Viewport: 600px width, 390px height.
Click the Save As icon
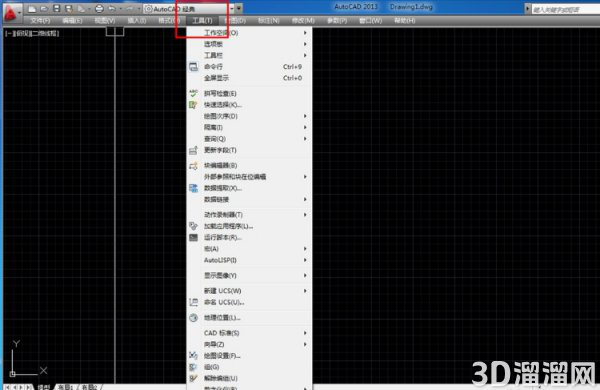click(x=69, y=8)
